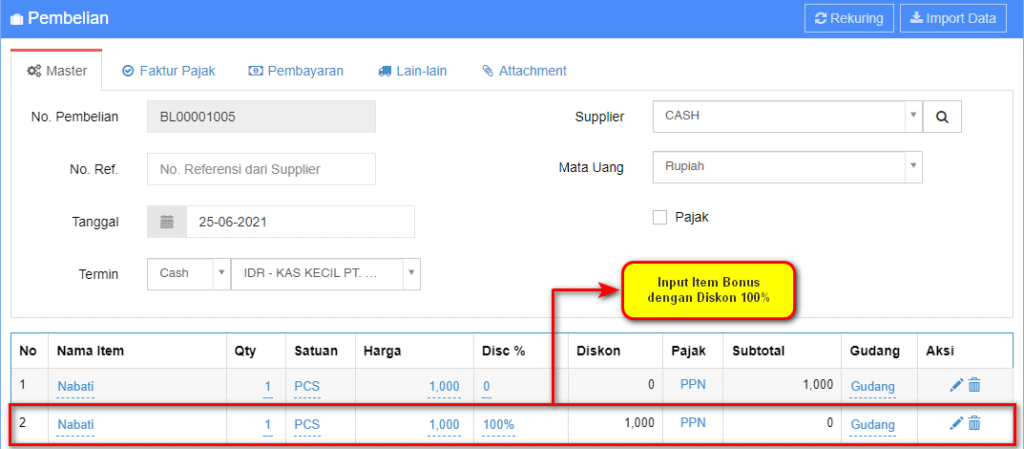Click the trash delete icon in row 1
The height and width of the screenshot is (449, 1024).
pos(975,386)
